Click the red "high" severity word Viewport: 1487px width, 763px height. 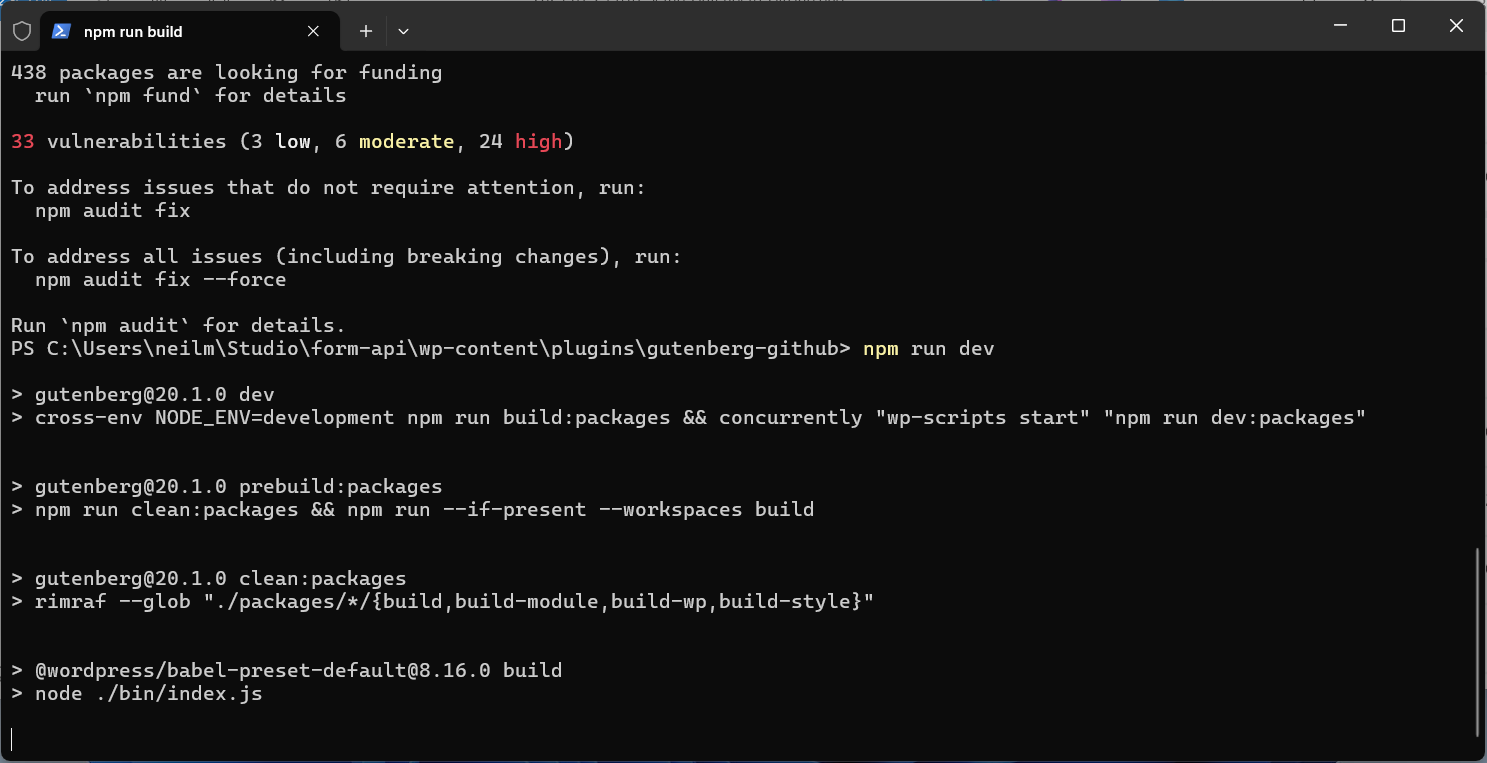tap(539, 142)
